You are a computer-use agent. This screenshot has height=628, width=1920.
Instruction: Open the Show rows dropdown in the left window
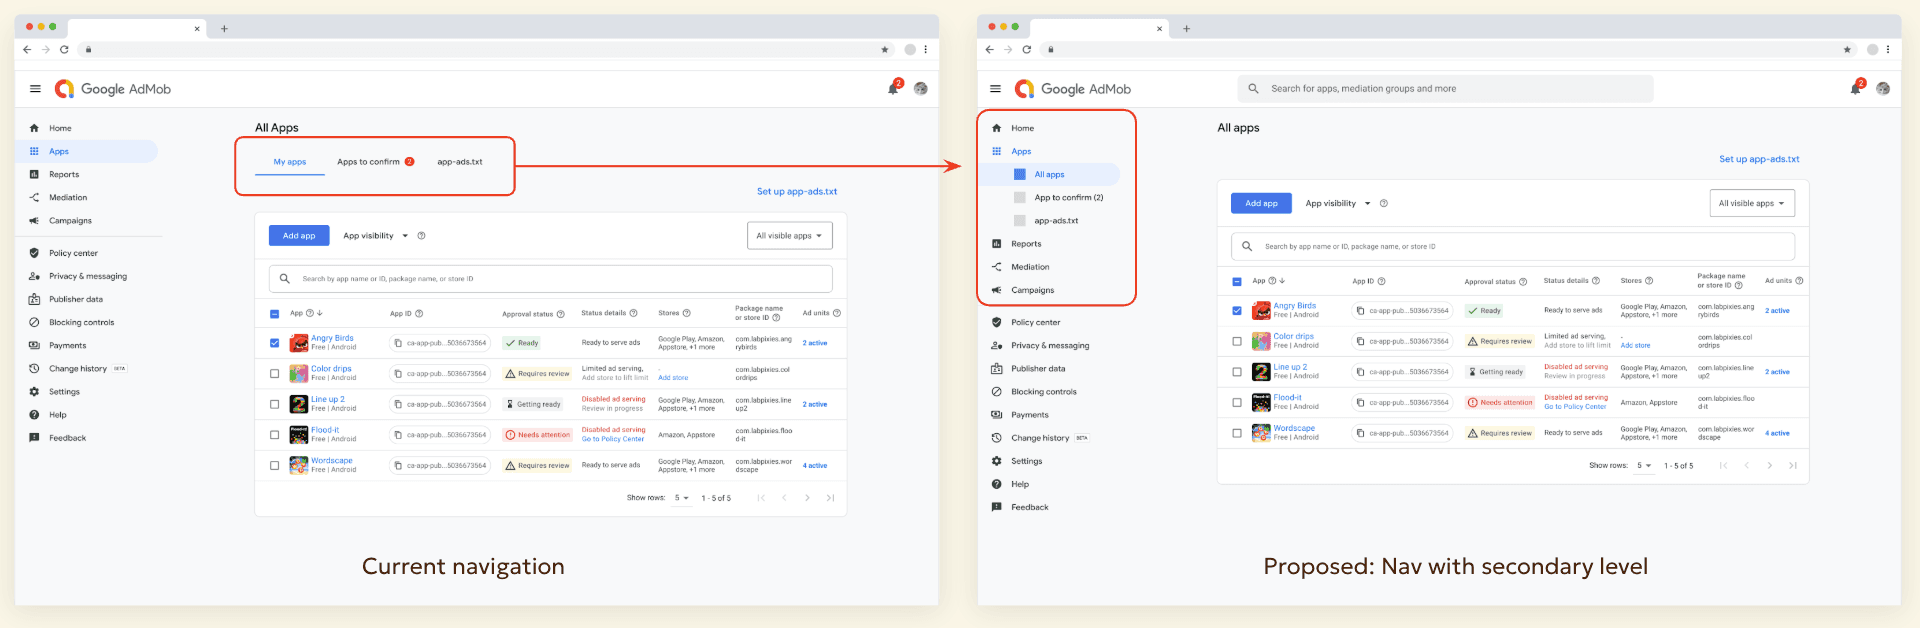(x=682, y=498)
